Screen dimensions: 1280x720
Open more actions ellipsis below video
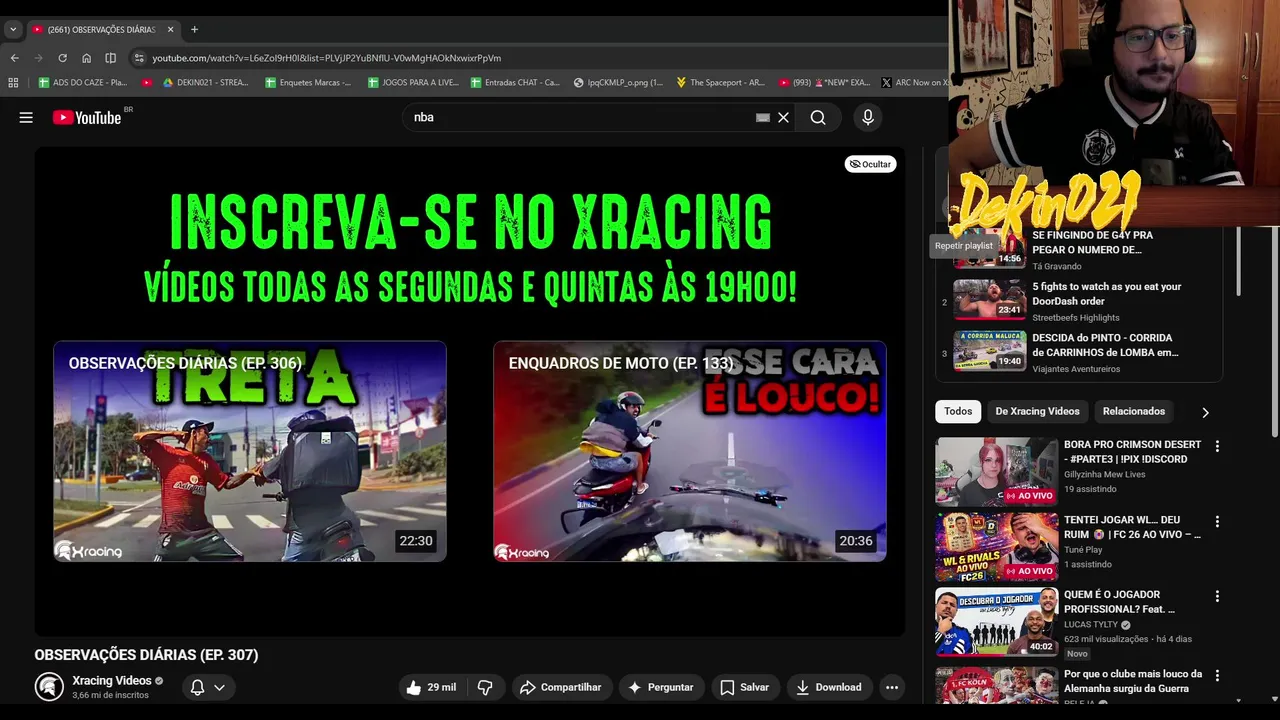[892, 687]
